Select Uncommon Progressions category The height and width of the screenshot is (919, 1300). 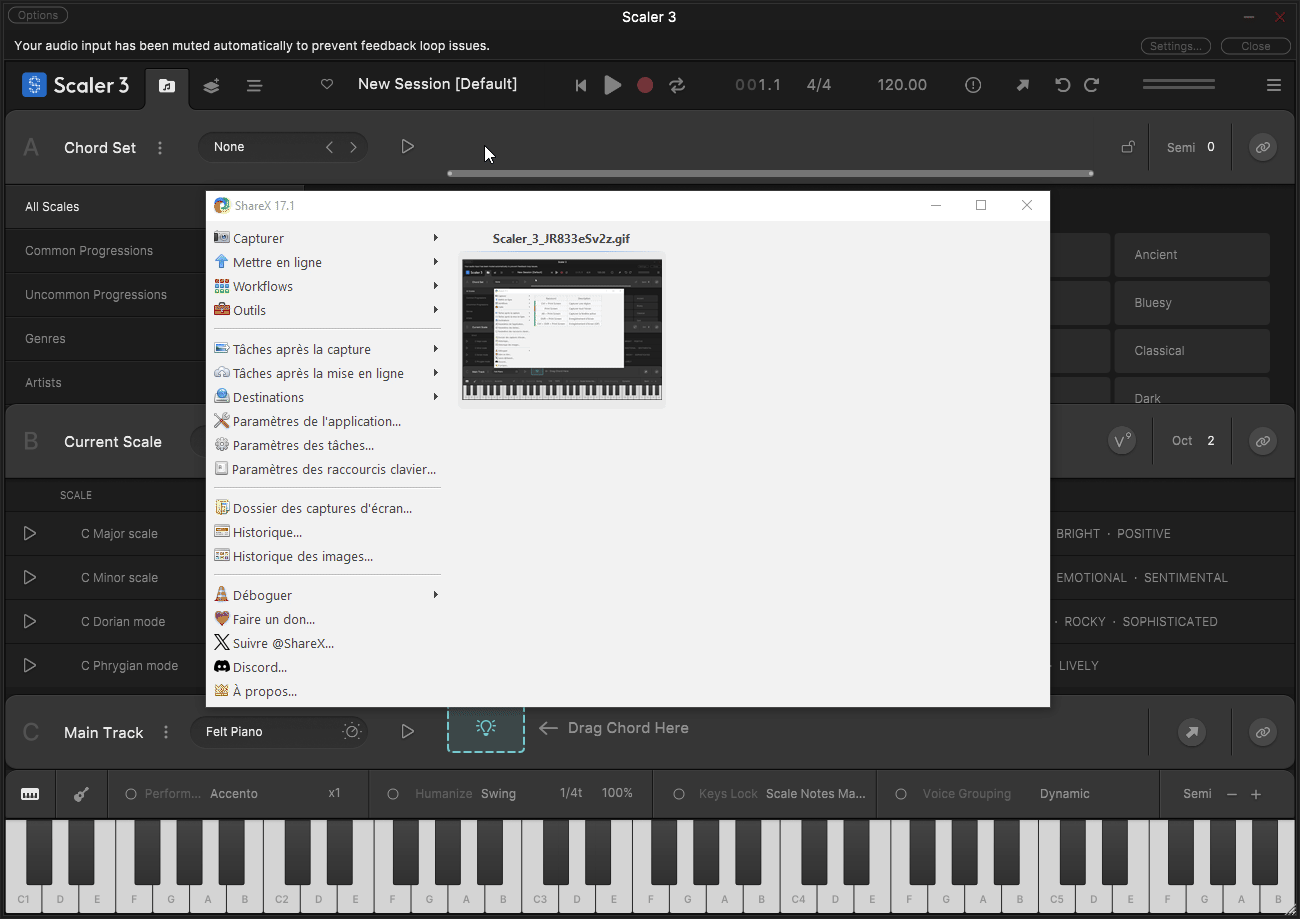[x=105, y=295]
